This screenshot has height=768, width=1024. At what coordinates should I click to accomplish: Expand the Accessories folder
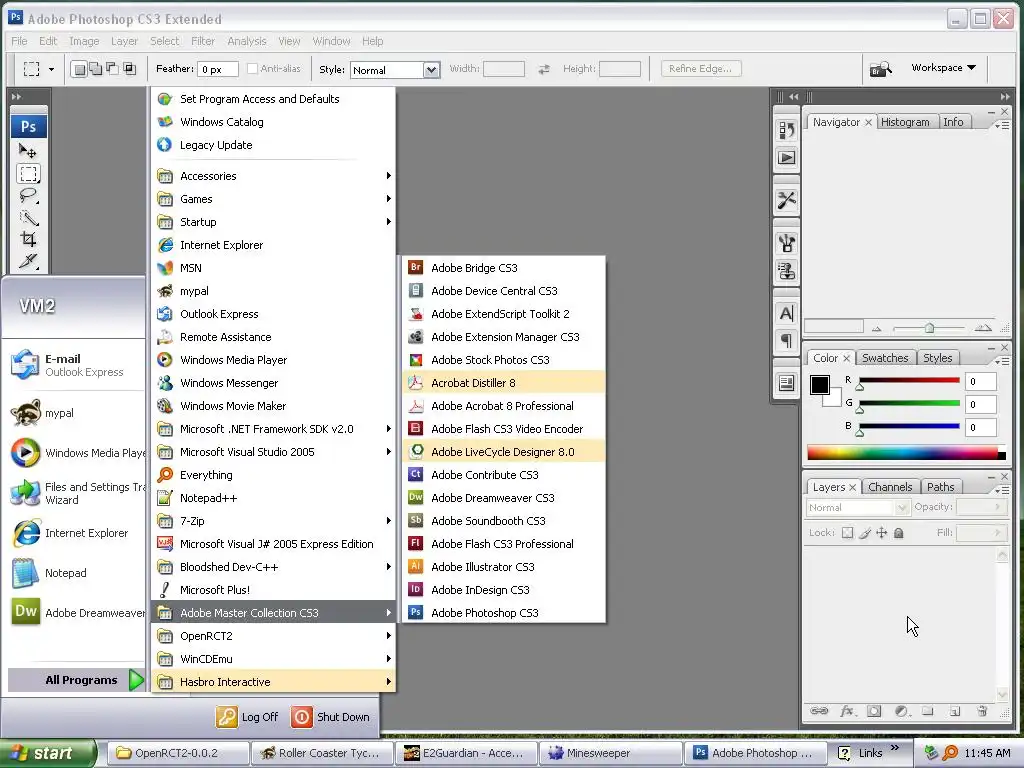click(x=274, y=176)
